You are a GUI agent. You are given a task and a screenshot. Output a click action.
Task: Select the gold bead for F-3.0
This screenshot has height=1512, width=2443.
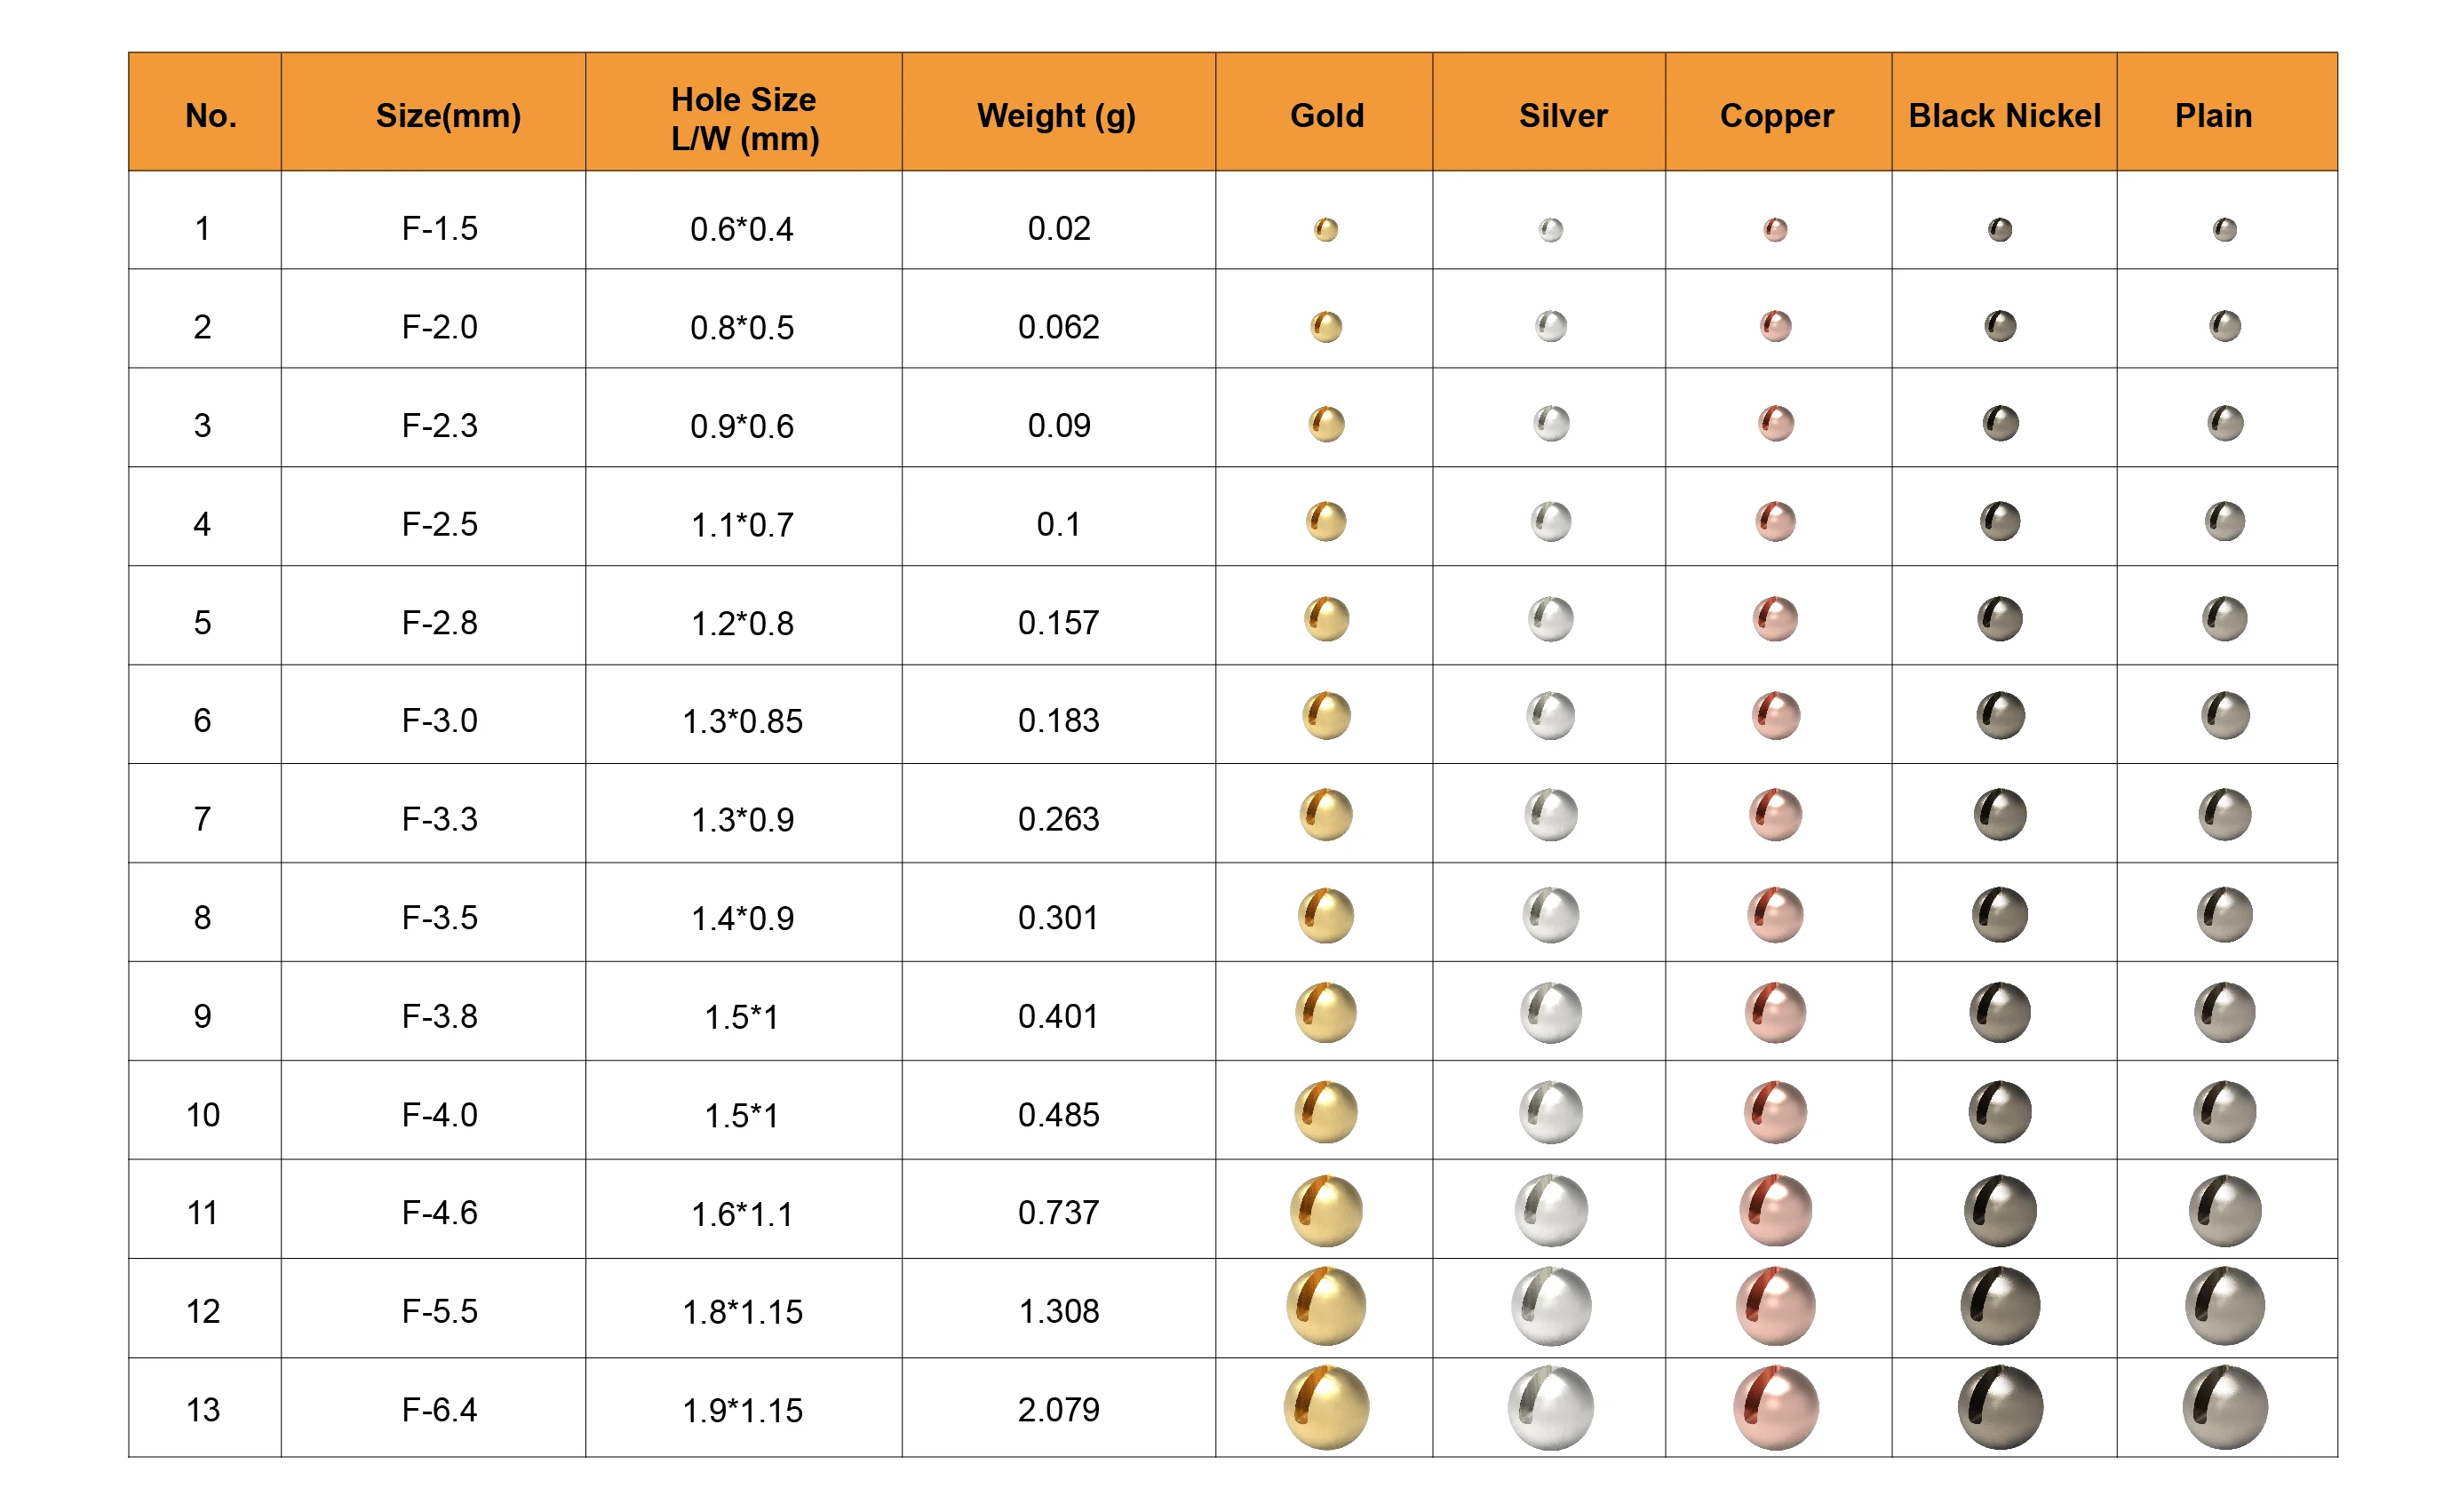click(1326, 715)
